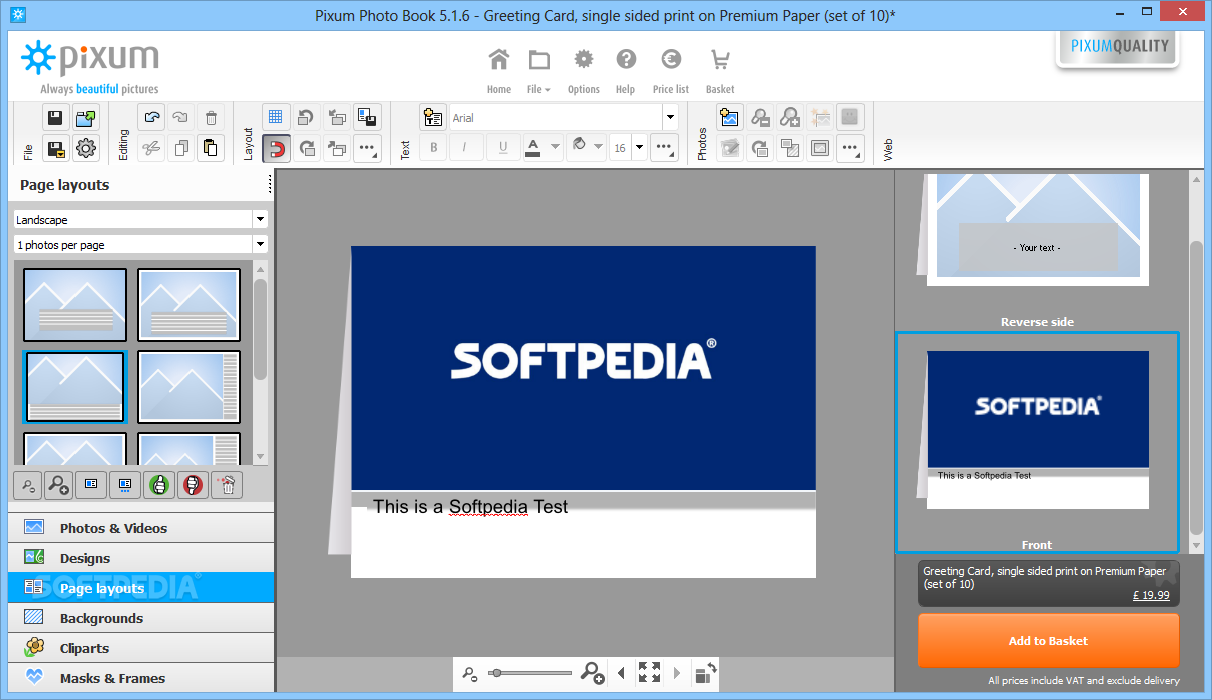Switch to the Cliparts tab
The image size is (1212, 700).
pyautogui.click(x=141, y=648)
